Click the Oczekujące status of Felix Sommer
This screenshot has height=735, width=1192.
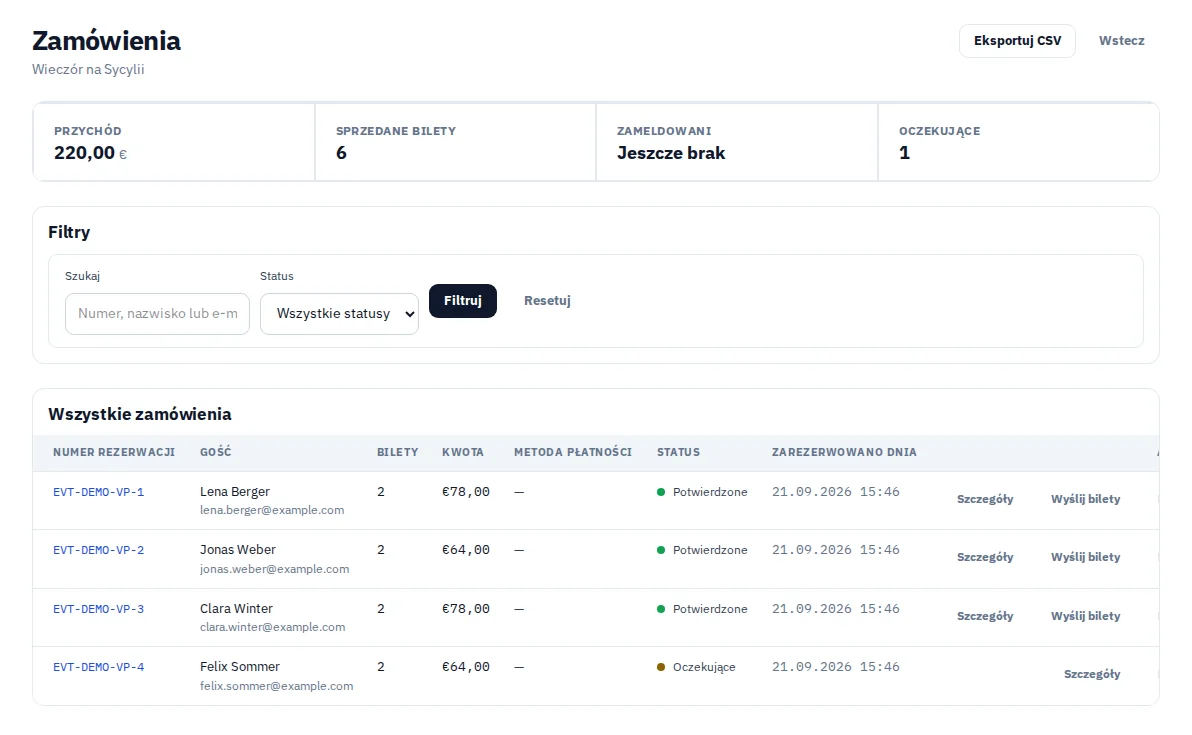[x=696, y=667]
